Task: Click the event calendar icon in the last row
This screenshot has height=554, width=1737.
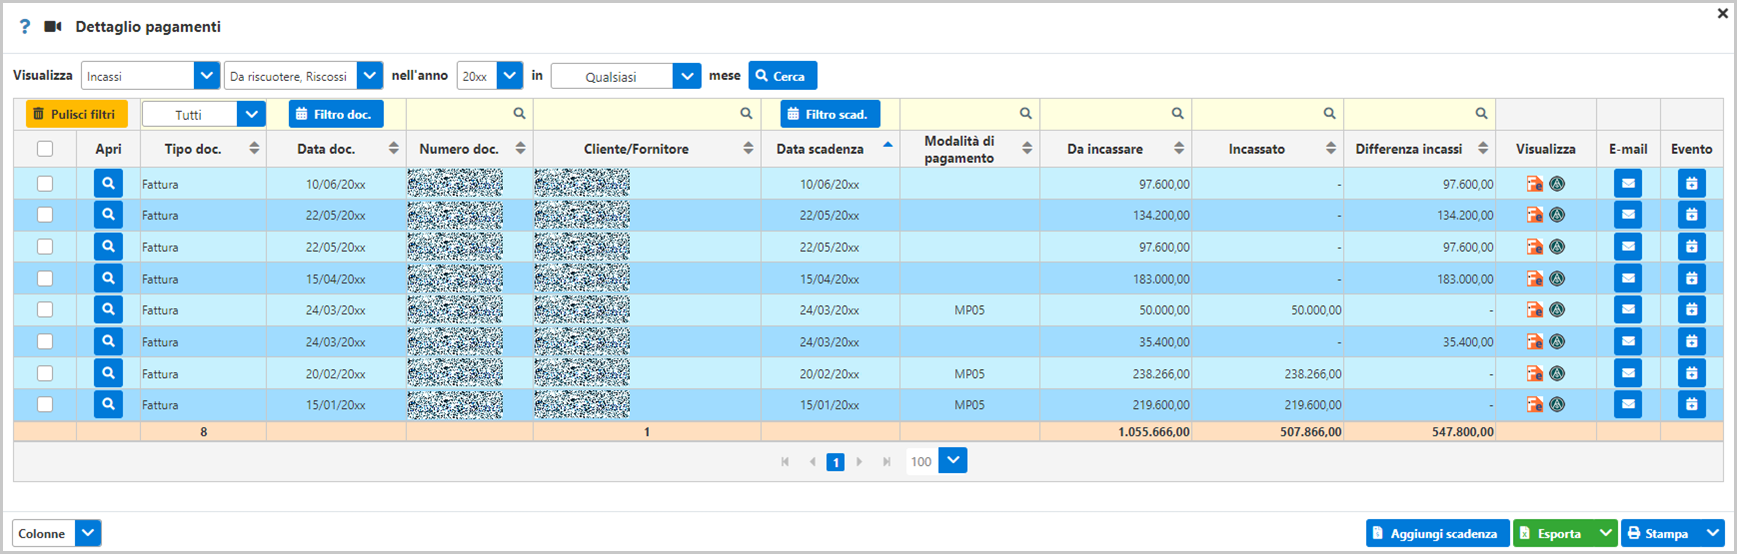Action: 1691,405
